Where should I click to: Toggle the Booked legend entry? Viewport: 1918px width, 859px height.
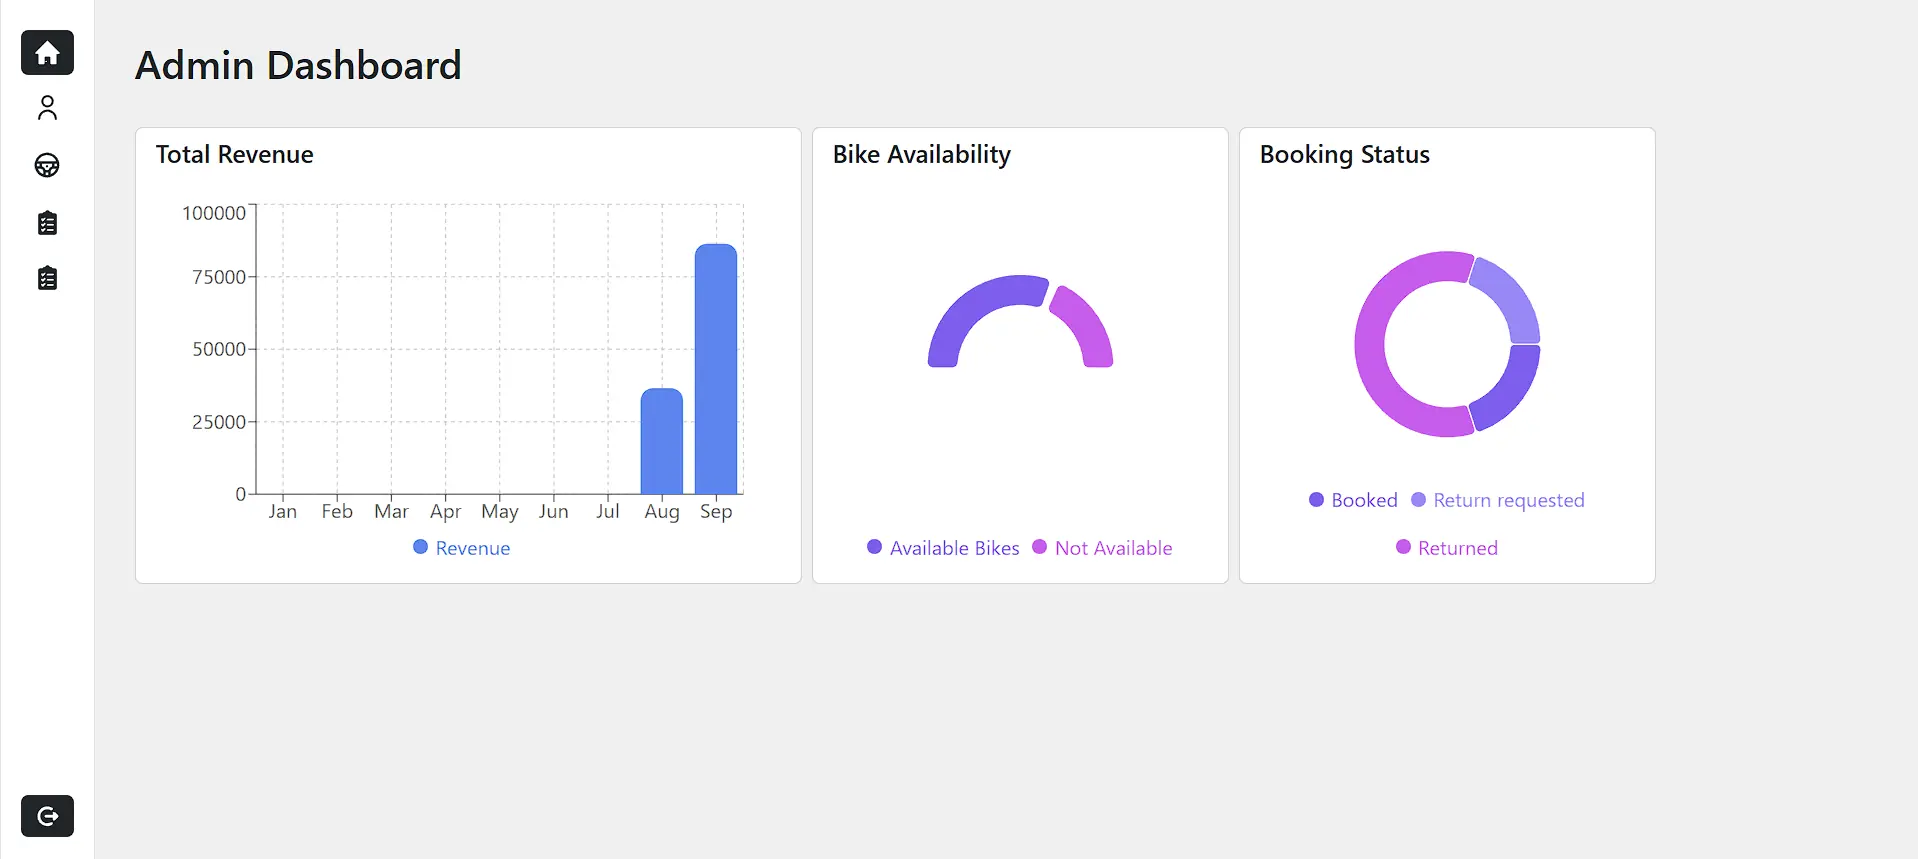coord(1353,500)
